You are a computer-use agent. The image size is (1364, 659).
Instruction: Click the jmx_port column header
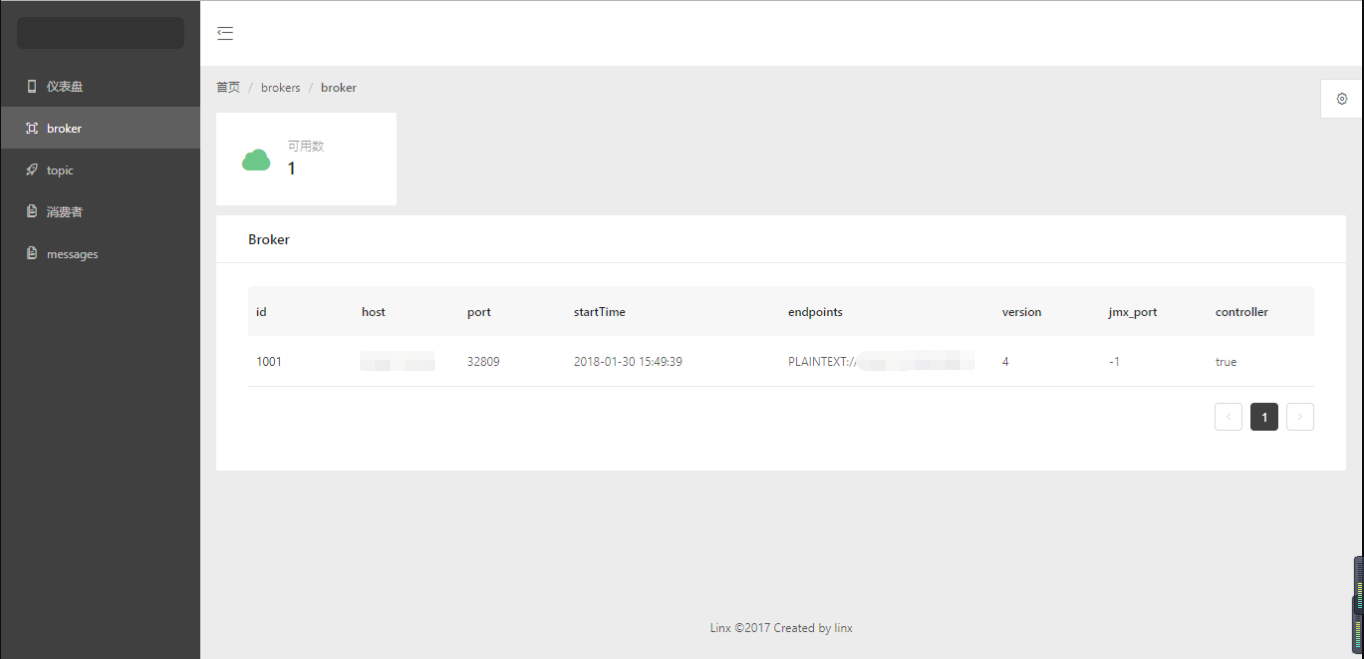(x=1133, y=312)
